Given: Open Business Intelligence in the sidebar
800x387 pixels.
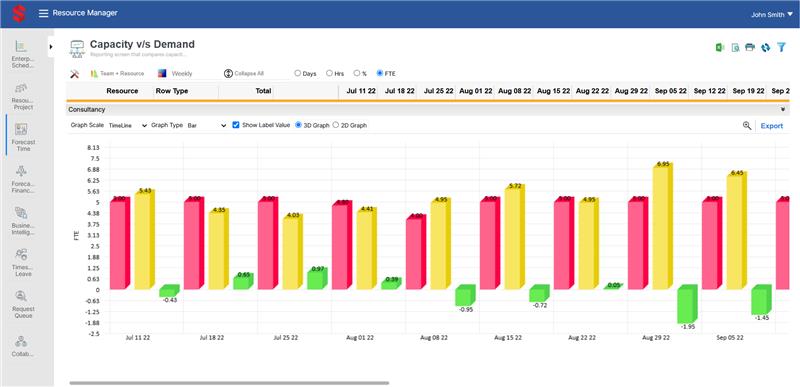Looking at the screenshot, I should click(x=22, y=221).
